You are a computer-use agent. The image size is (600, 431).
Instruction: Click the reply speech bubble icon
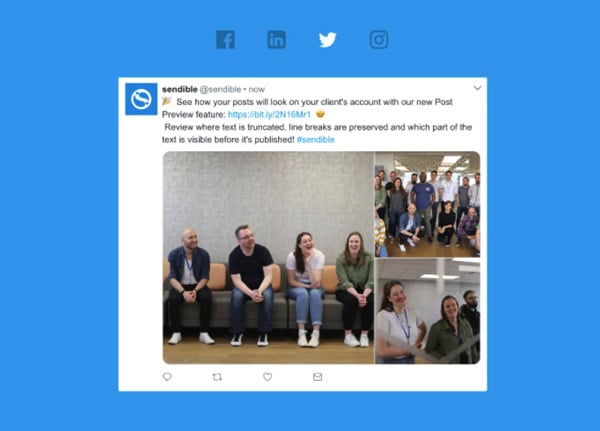(167, 377)
